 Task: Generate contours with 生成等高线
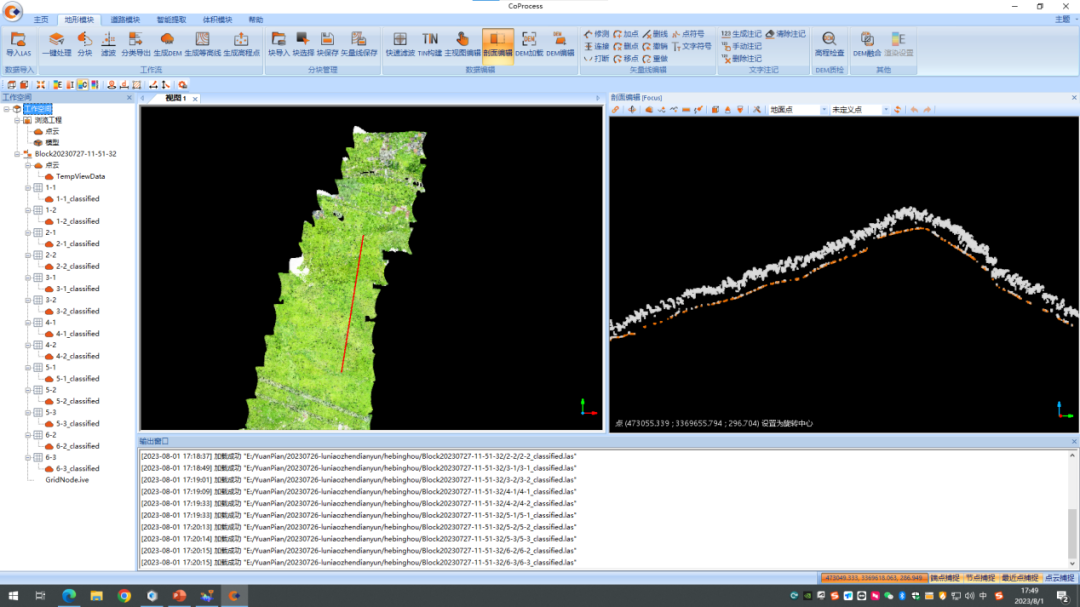tap(202, 43)
